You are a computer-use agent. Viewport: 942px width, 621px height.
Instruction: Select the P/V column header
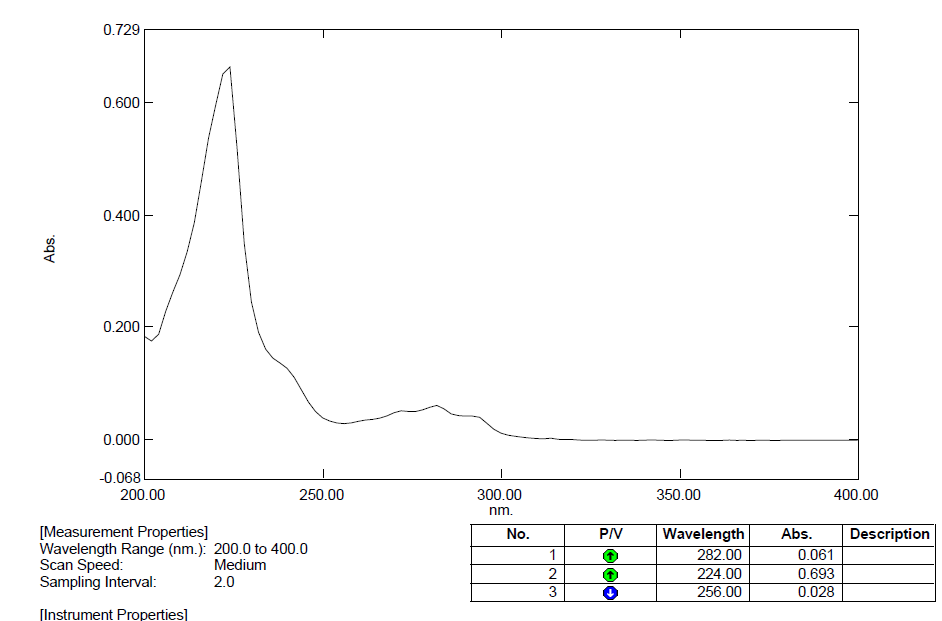pos(610,534)
